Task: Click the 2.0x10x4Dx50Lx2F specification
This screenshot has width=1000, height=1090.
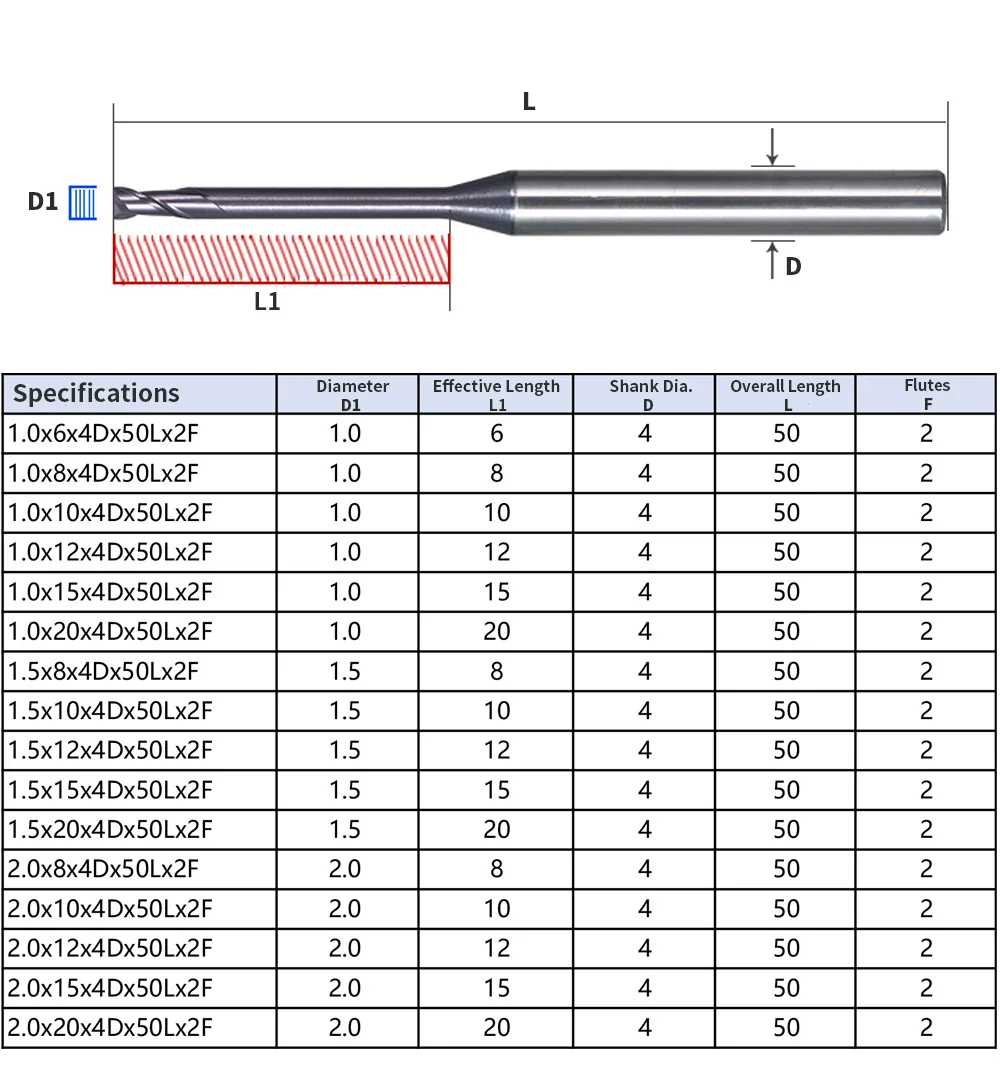Action: pyautogui.click(x=110, y=909)
